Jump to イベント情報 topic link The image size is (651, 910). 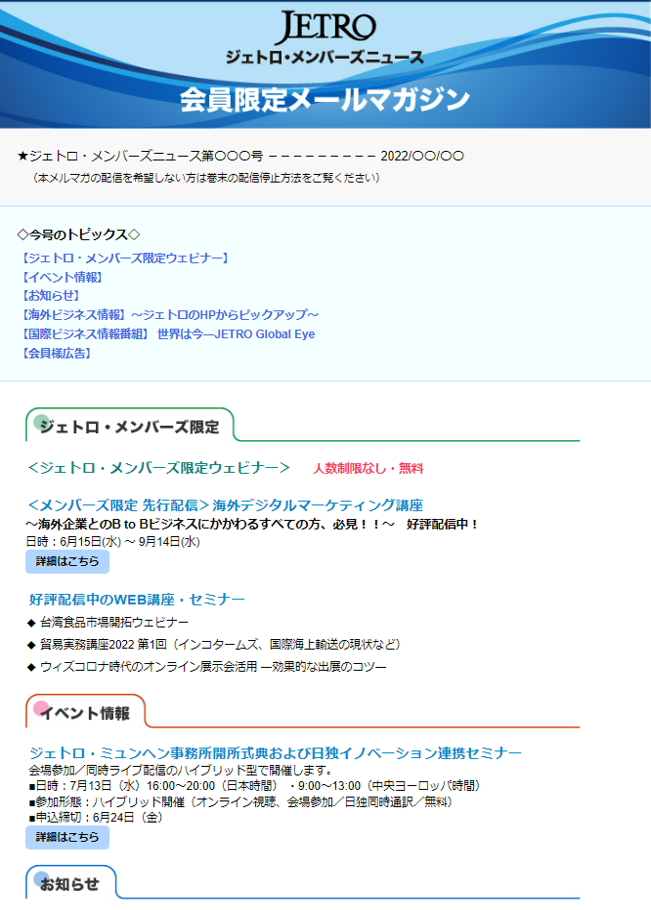click(x=62, y=277)
